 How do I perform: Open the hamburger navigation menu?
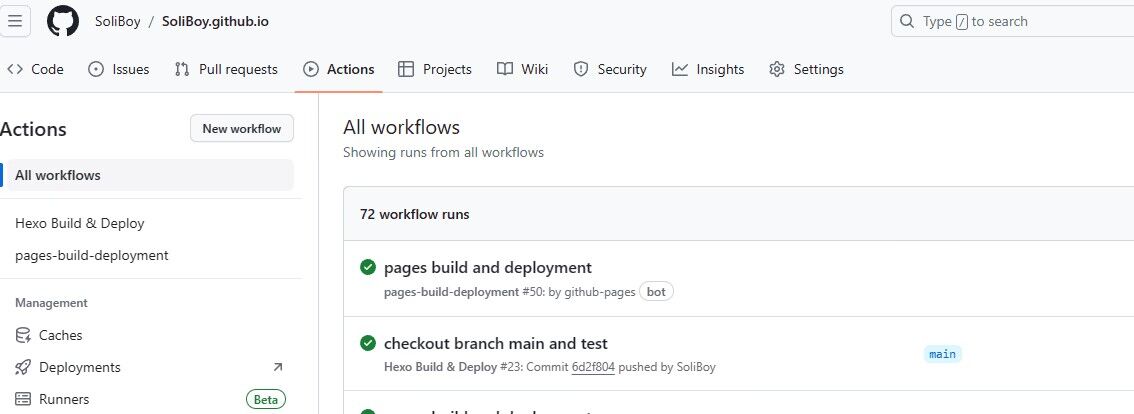[14, 21]
